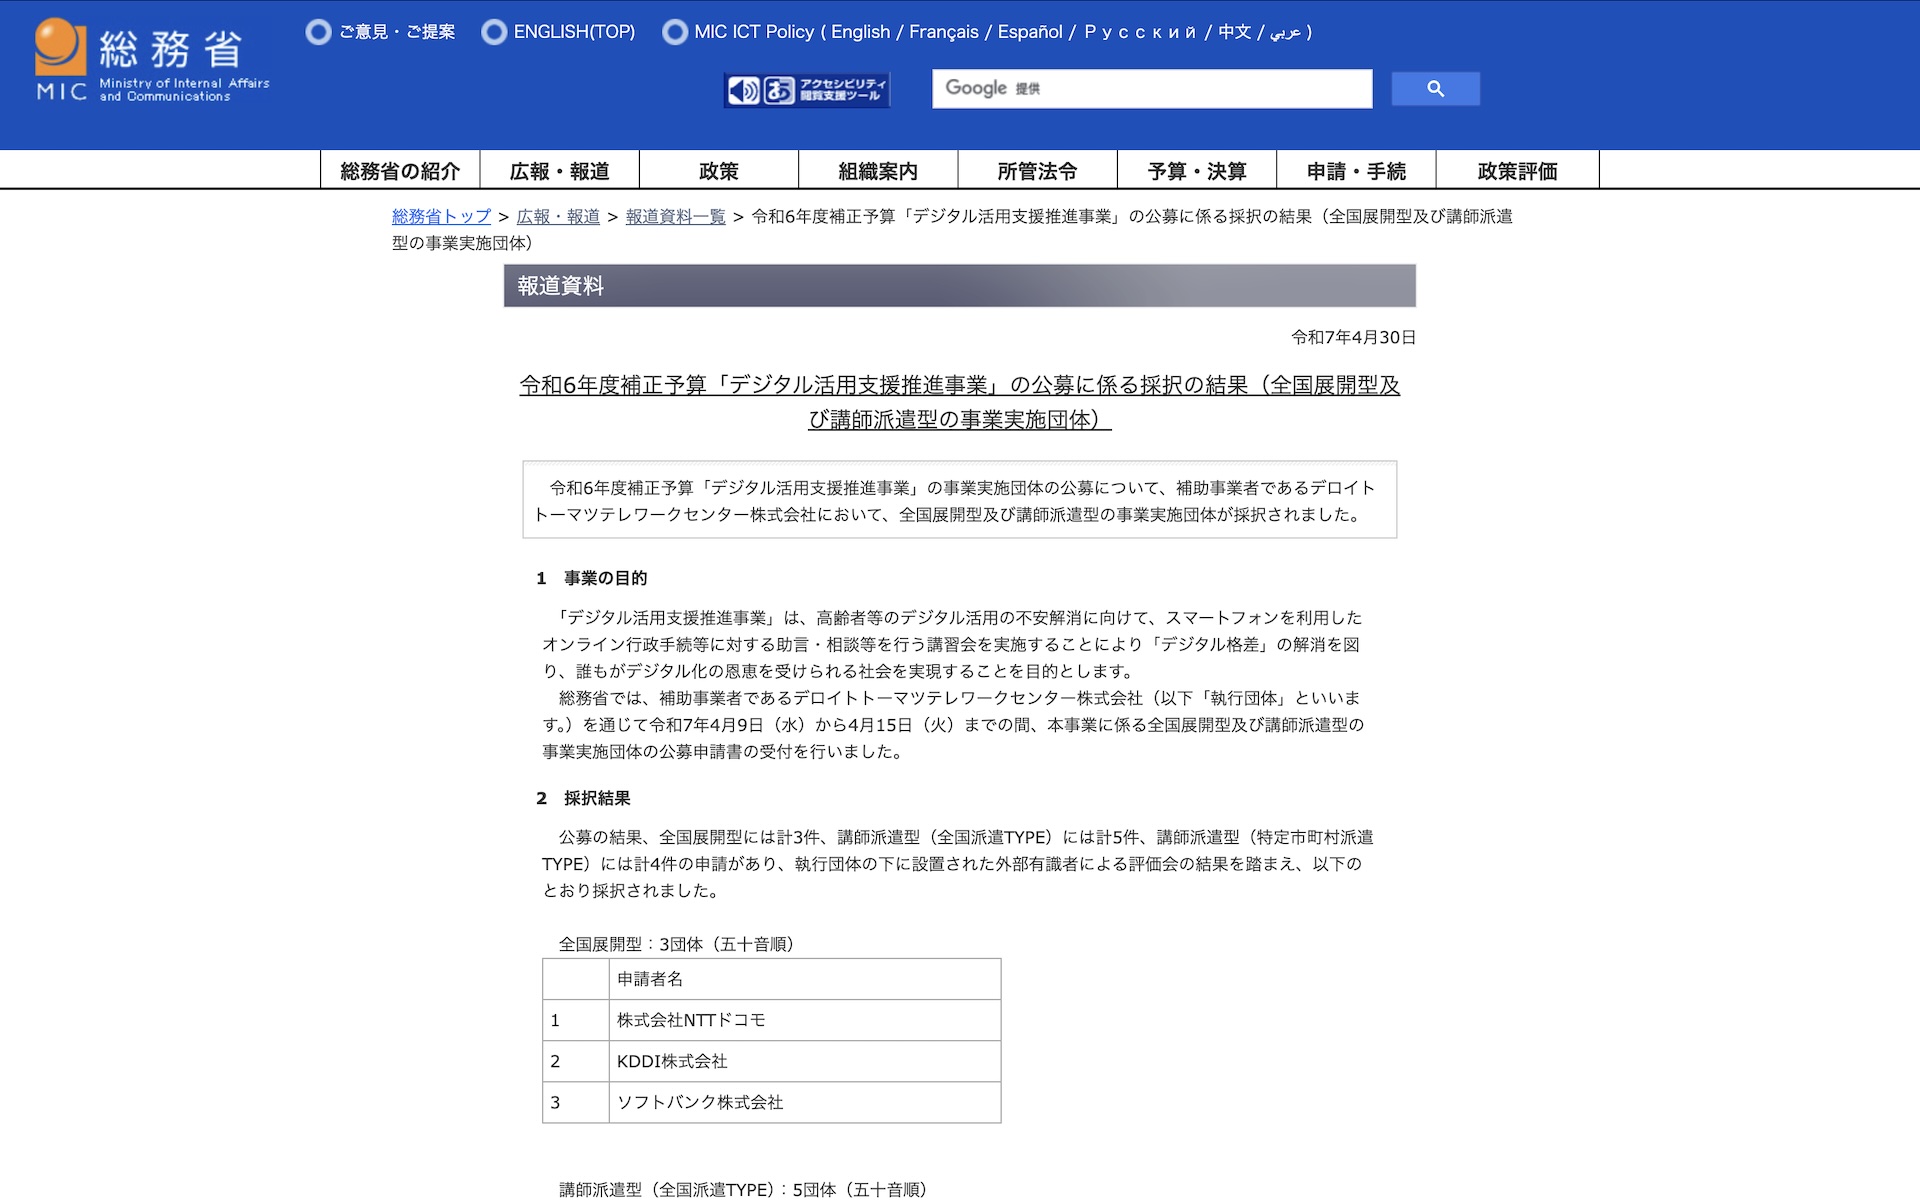1920x1200 pixels.
Task: Click bullet icon beside ENGLISH(TOP)
Action: (494, 32)
